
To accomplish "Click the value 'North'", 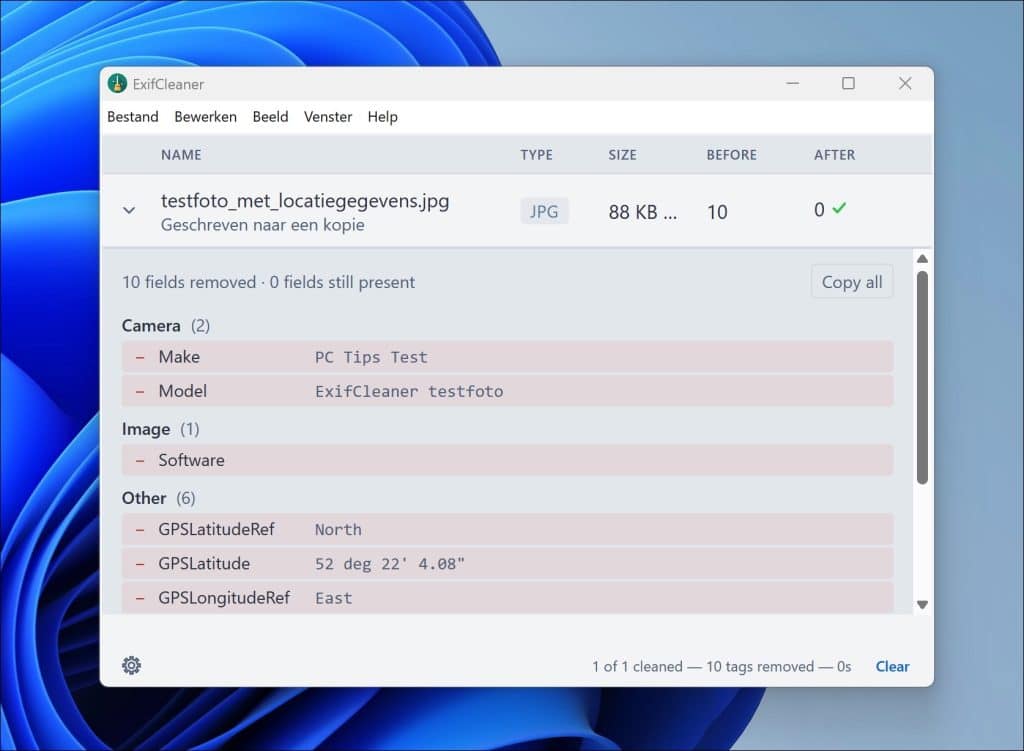I will click(x=338, y=530).
